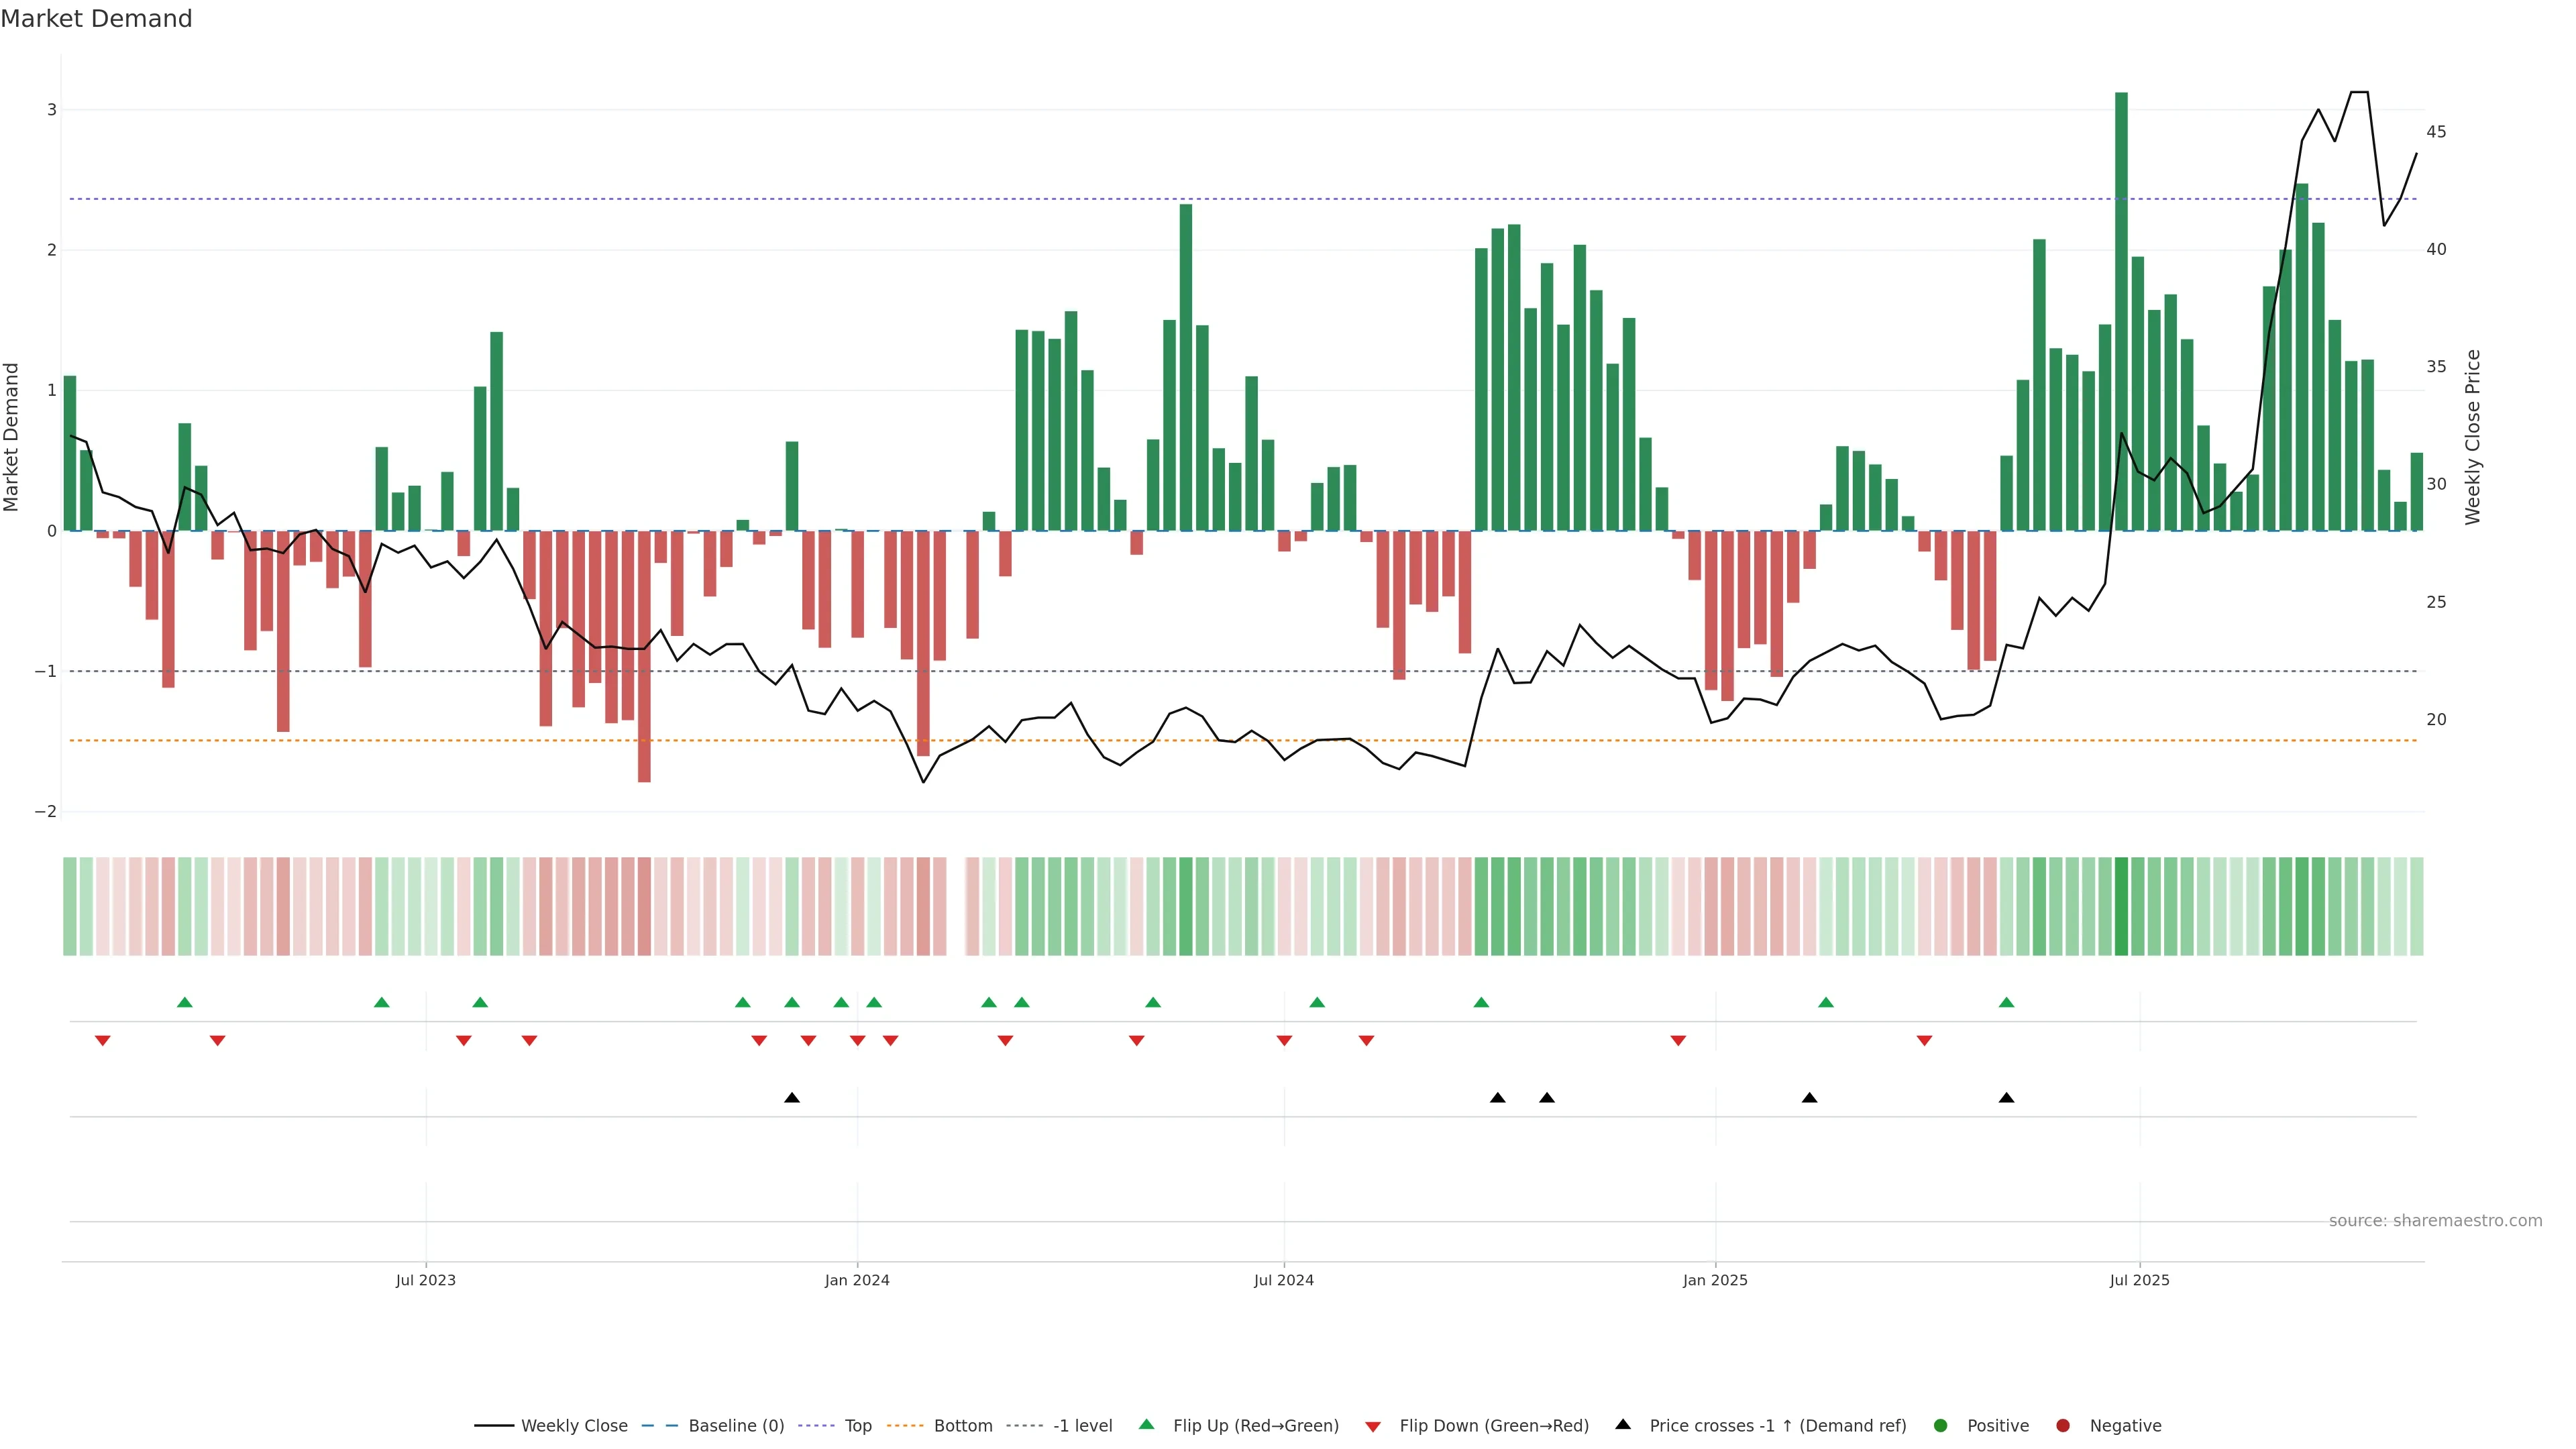Click the Jan 2024 axis label
This screenshot has height=1449, width=2576.
(857, 1280)
